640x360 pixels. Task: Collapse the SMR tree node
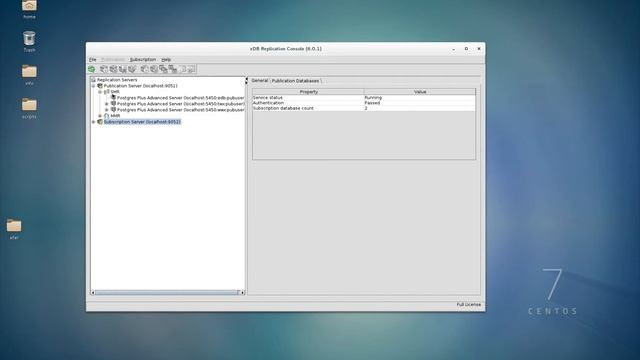(100, 92)
